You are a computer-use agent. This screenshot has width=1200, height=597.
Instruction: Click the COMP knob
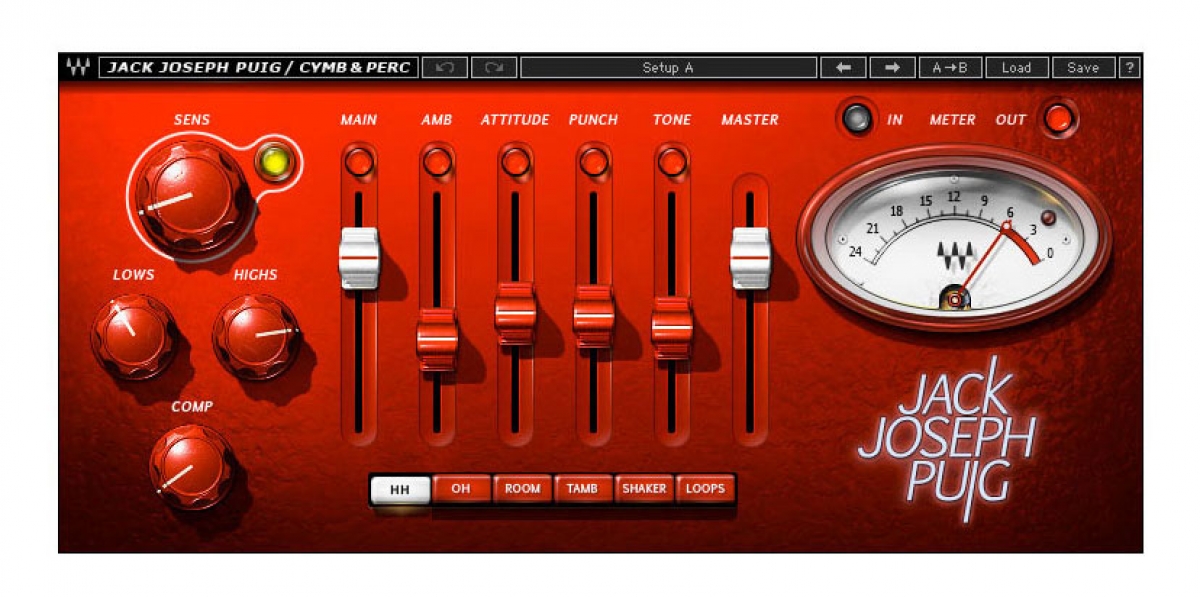click(191, 467)
